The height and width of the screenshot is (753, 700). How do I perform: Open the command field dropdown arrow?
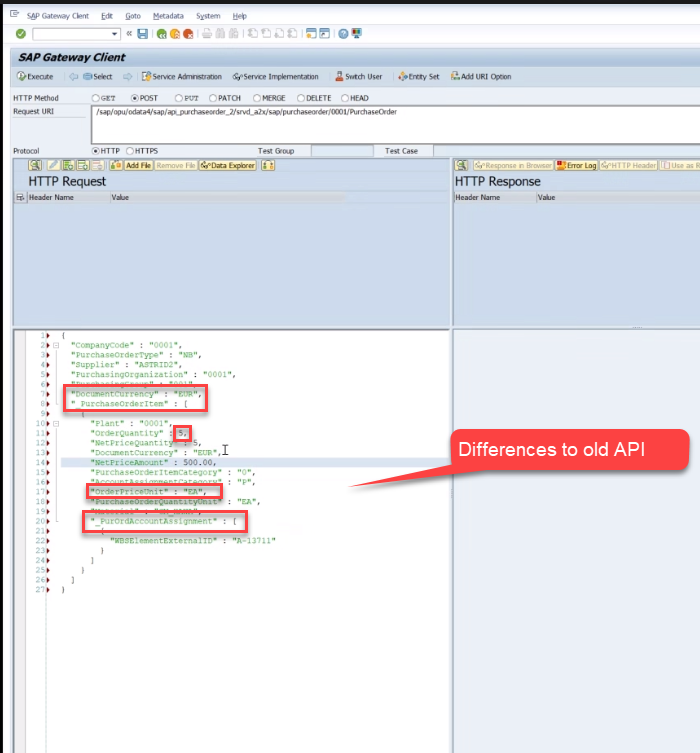114,34
